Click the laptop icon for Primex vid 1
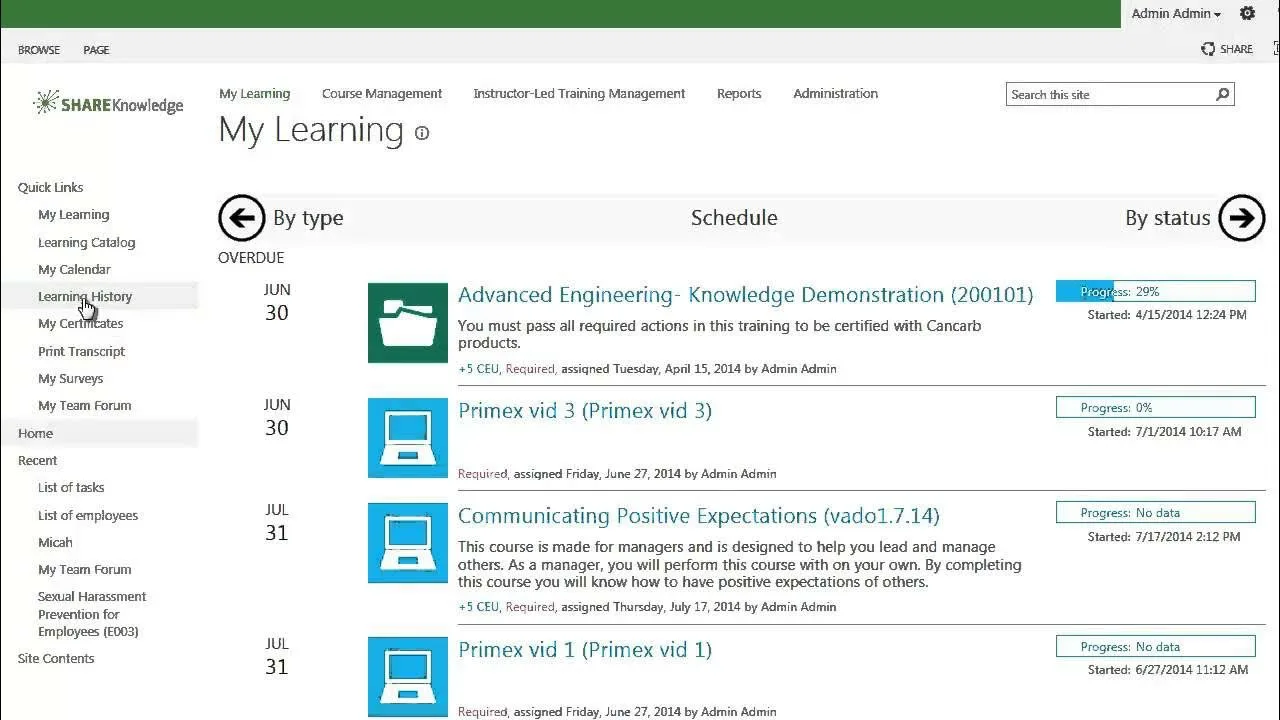 pyautogui.click(x=407, y=676)
